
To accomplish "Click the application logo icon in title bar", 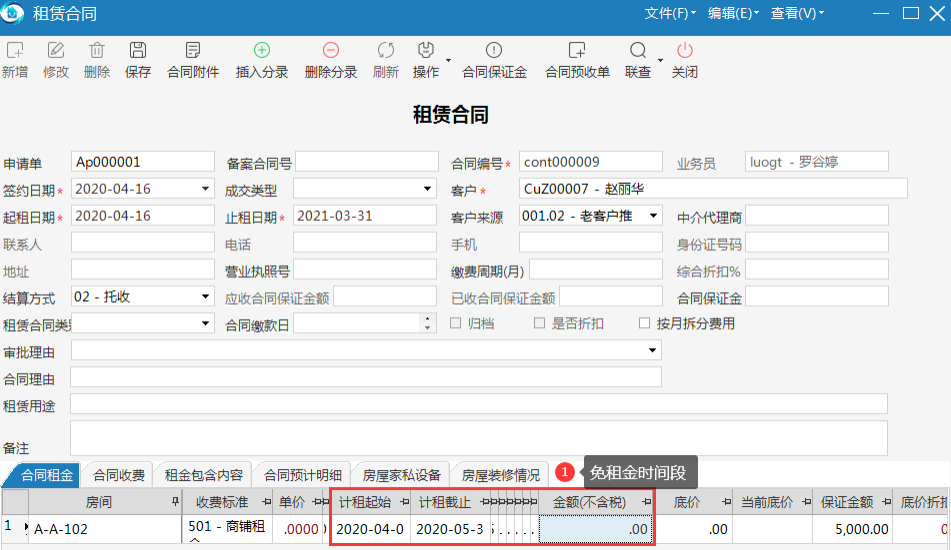I will click(x=13, y=13).
